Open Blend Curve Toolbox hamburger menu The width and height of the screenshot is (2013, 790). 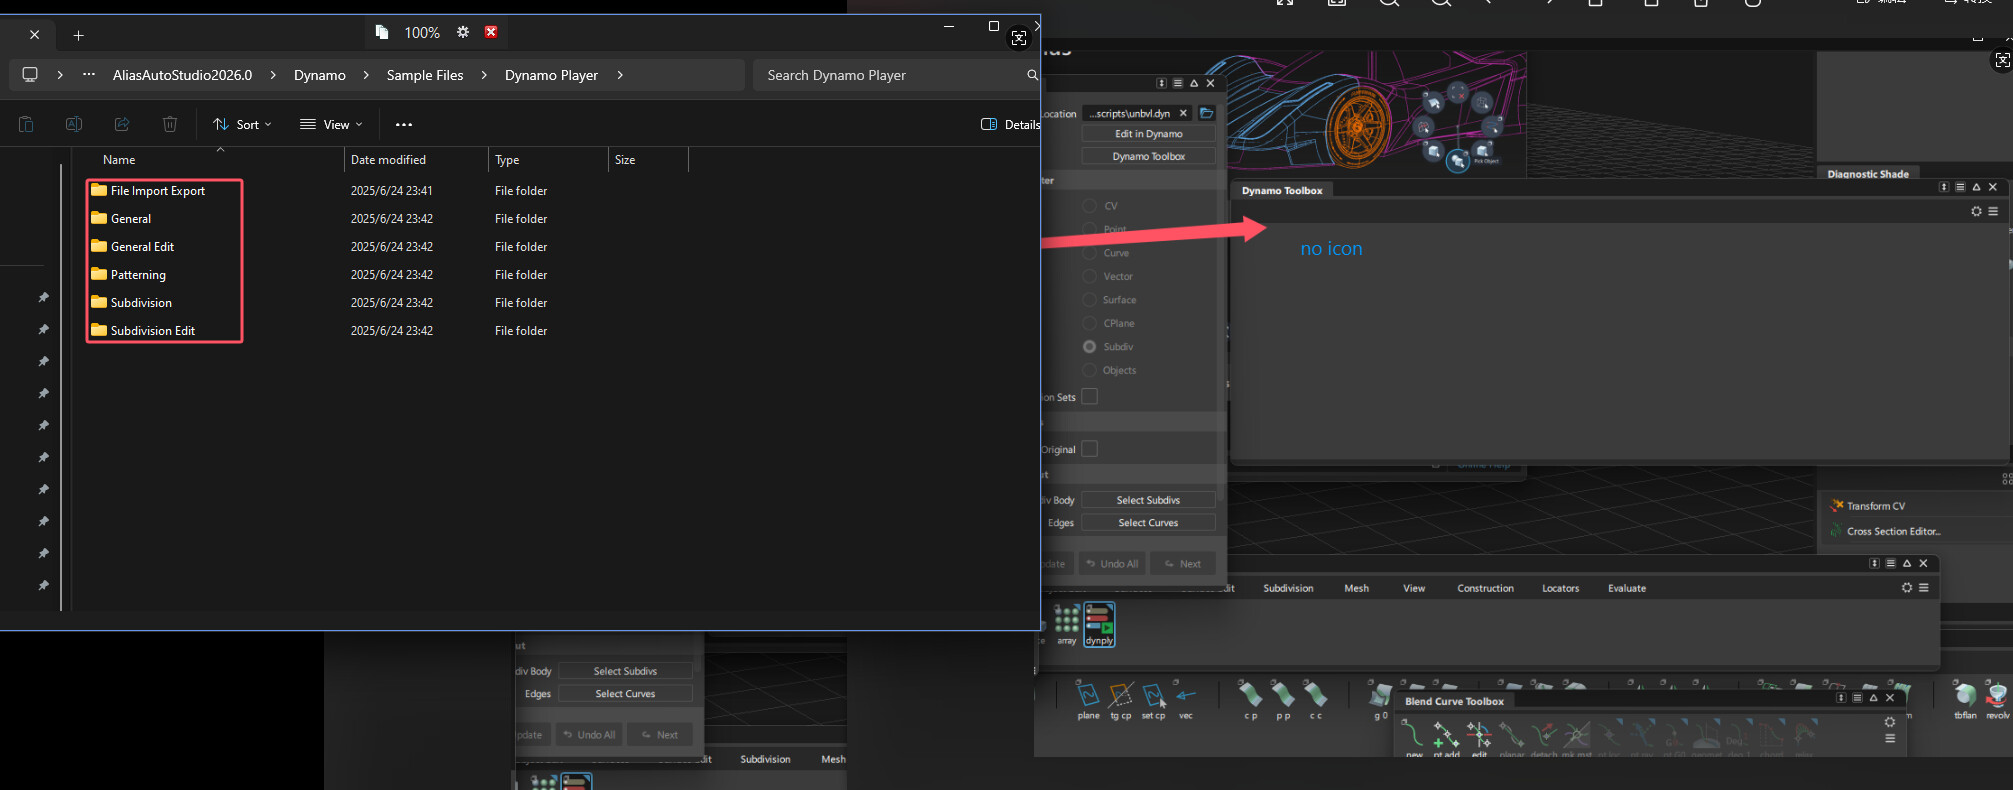click(x=1889, y=738)
